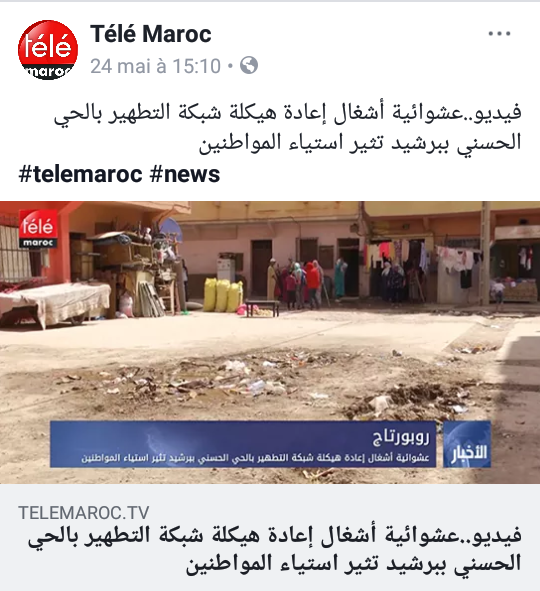Viewport: 540px width, 591px height.
Task: Click the روبورتاج banner in video
Action: pos(401,436)
